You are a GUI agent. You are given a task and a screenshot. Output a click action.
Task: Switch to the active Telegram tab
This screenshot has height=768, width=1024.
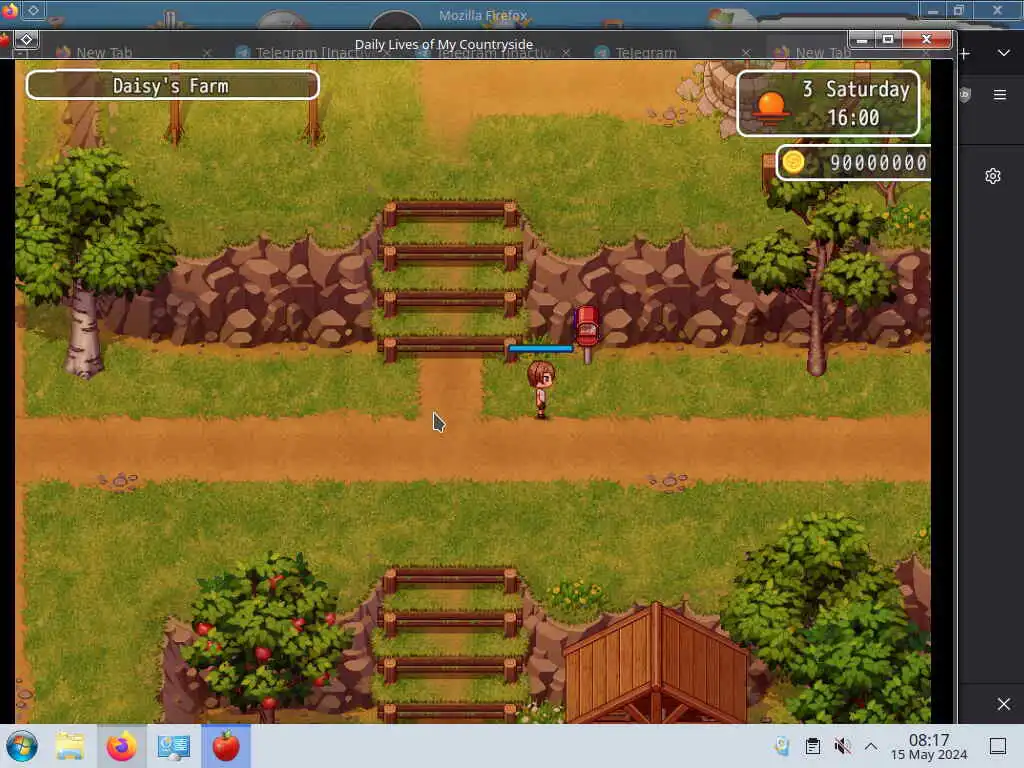coord(646,53)
